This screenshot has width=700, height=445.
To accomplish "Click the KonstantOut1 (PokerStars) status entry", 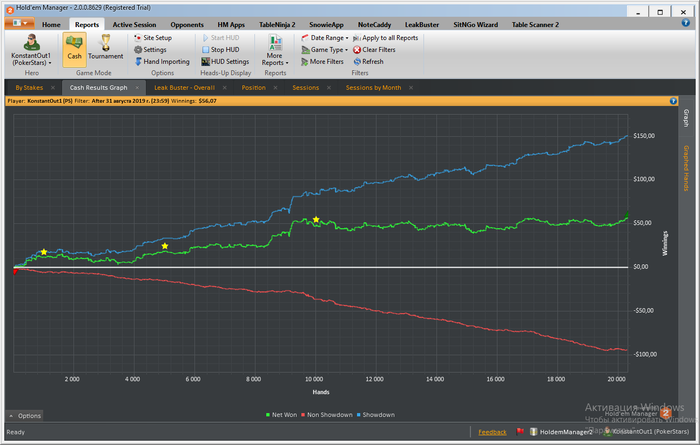I will pos(646,432).
